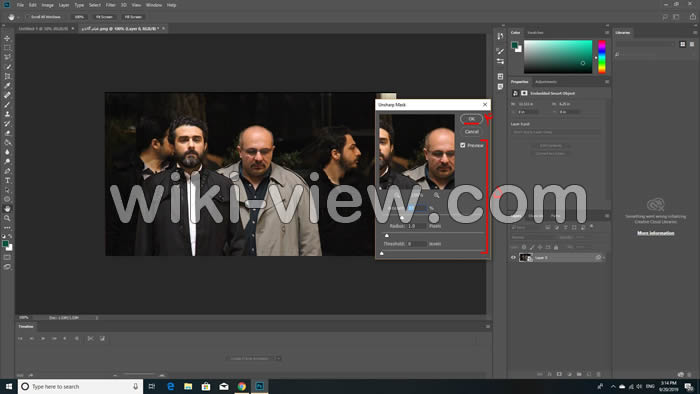
Task: Select the Horizontal Type tool
Action: click(7, 180)
